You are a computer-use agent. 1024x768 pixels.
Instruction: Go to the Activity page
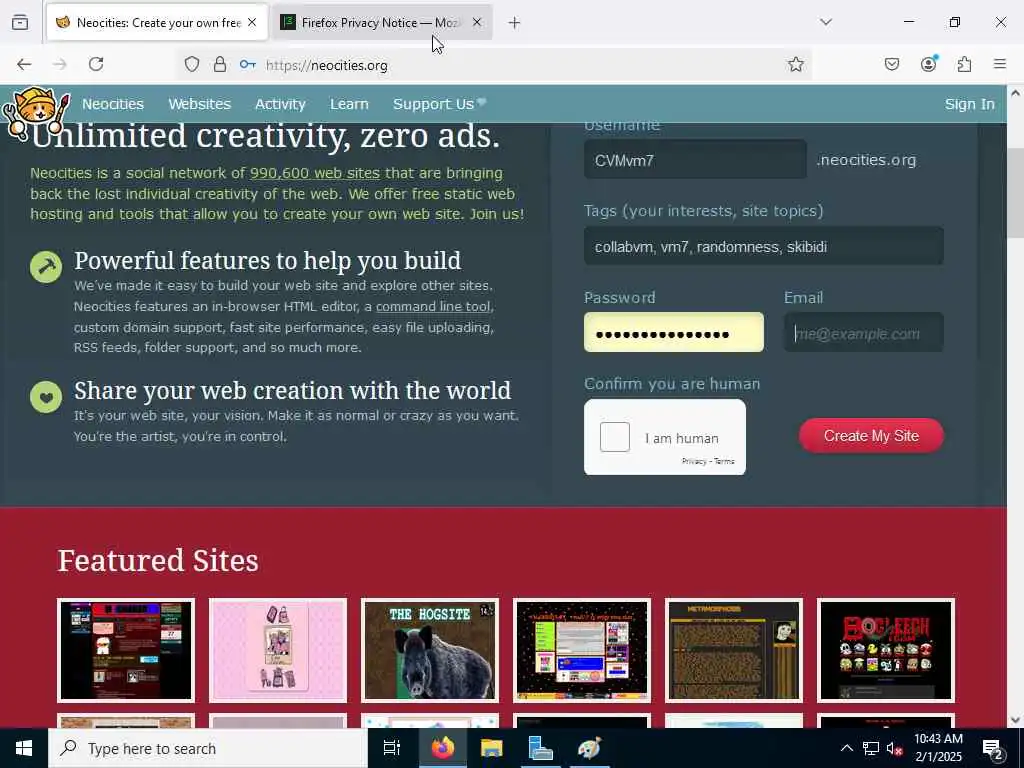[280, 104]
